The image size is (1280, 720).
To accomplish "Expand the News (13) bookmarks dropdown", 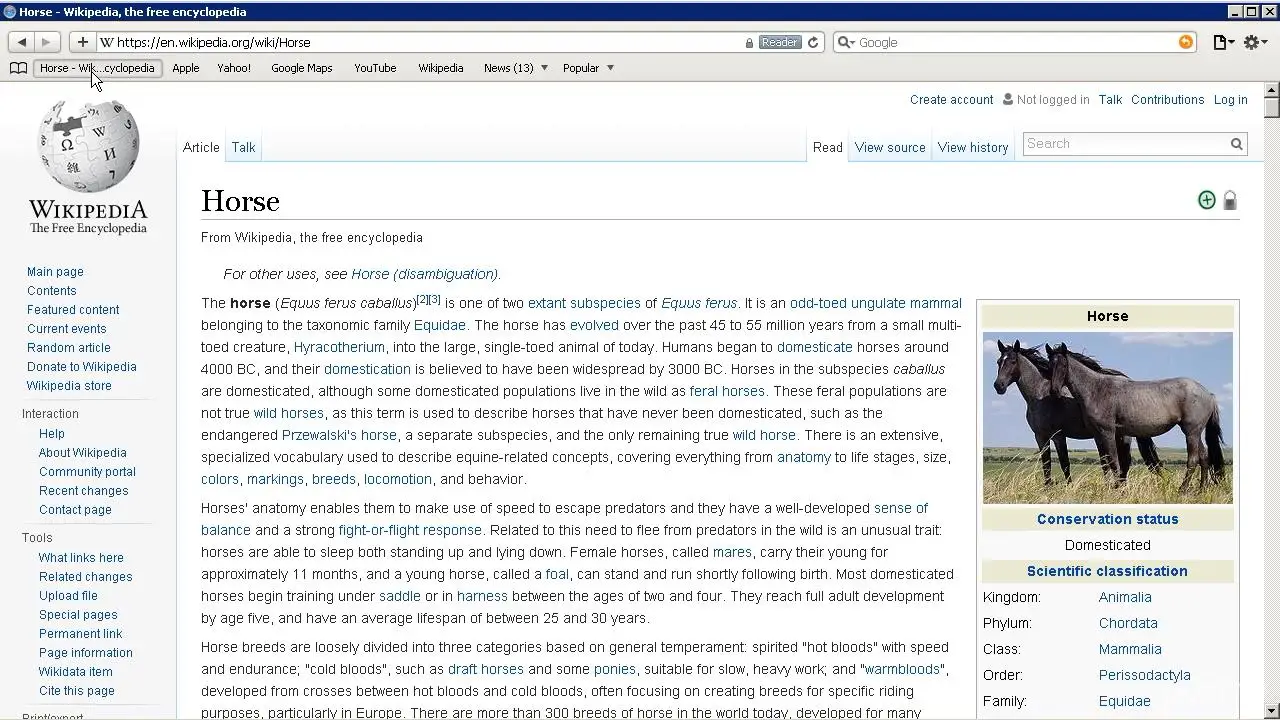I will tap(544, 68).
